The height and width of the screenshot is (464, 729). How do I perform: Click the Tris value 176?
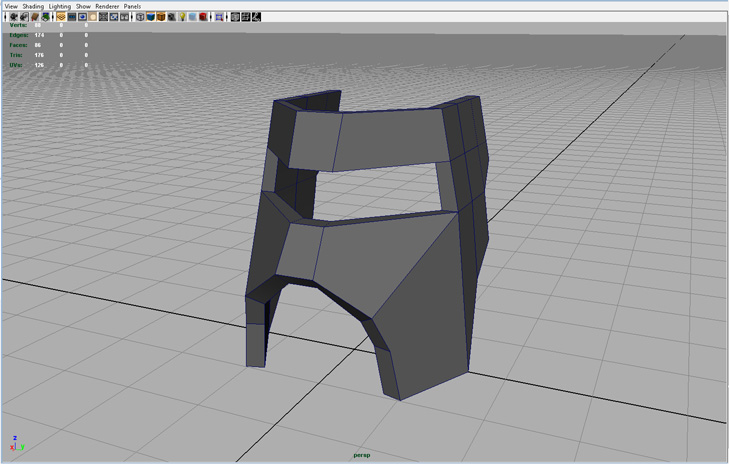coord(39,55)
